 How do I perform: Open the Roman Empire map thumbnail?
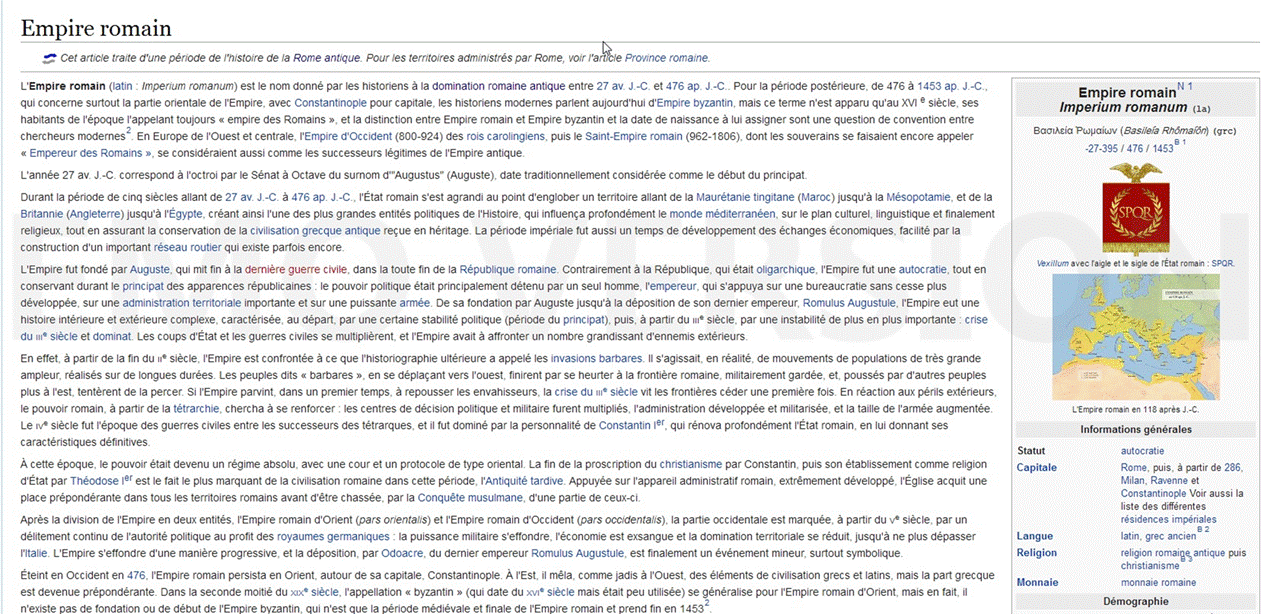coord(1134,337)
